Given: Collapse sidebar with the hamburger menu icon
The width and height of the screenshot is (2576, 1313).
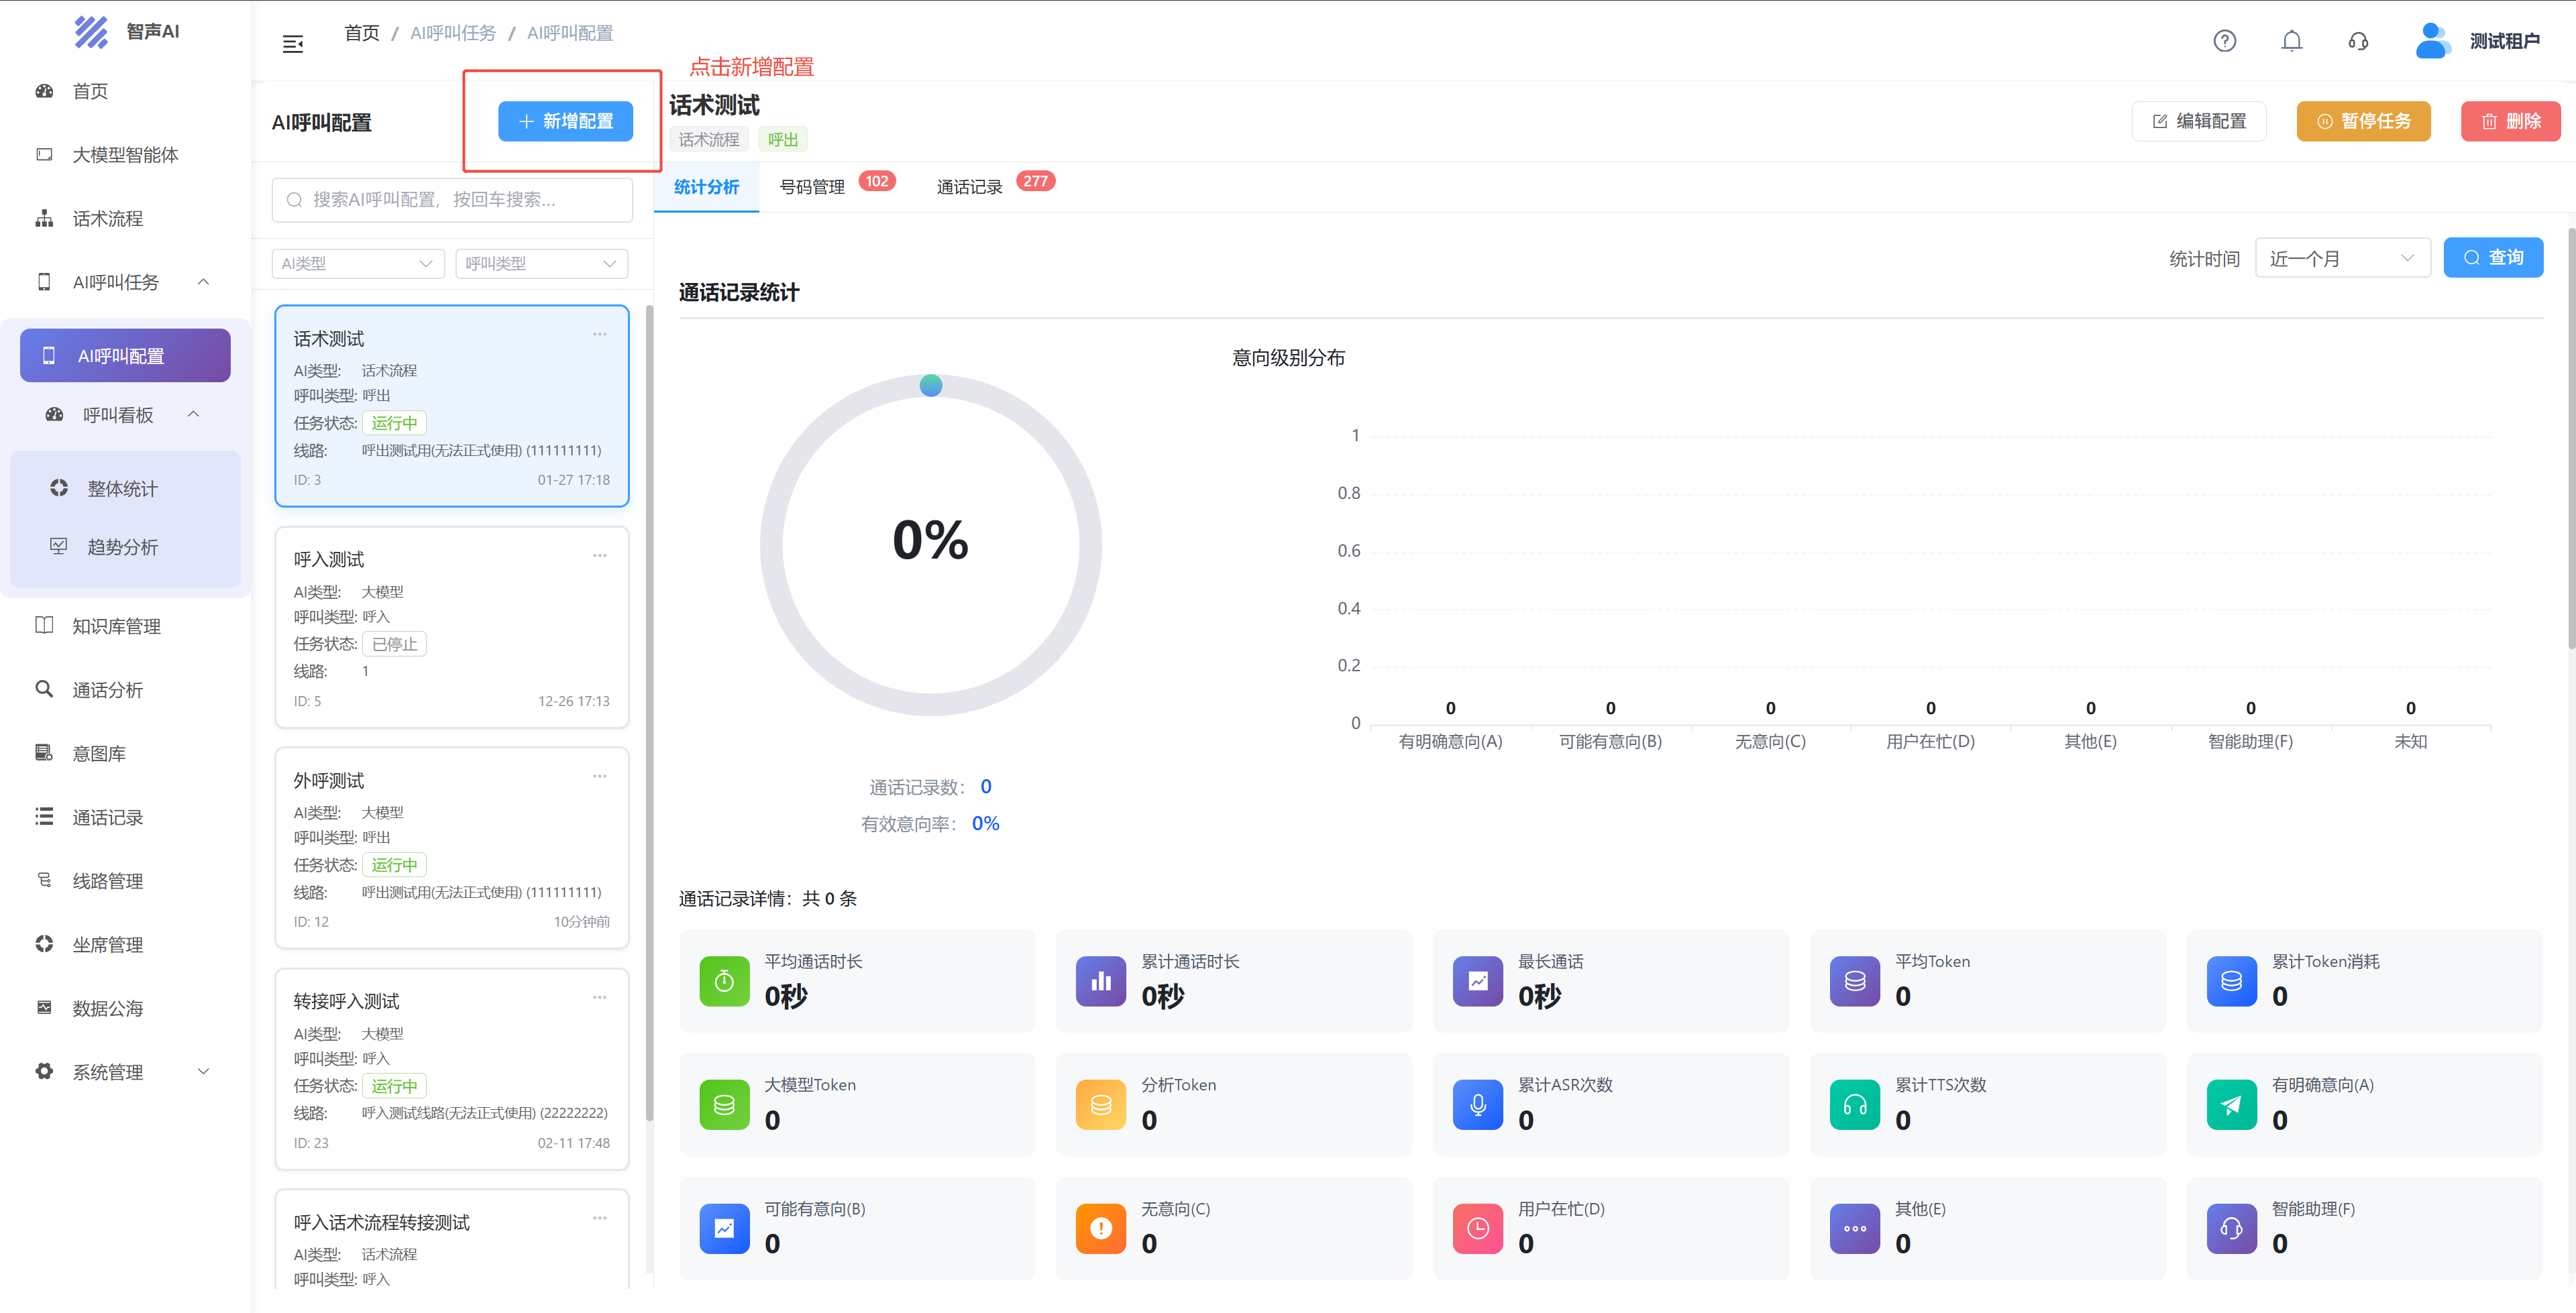Looking at the screenshot, I should click(x=292, y=44).
